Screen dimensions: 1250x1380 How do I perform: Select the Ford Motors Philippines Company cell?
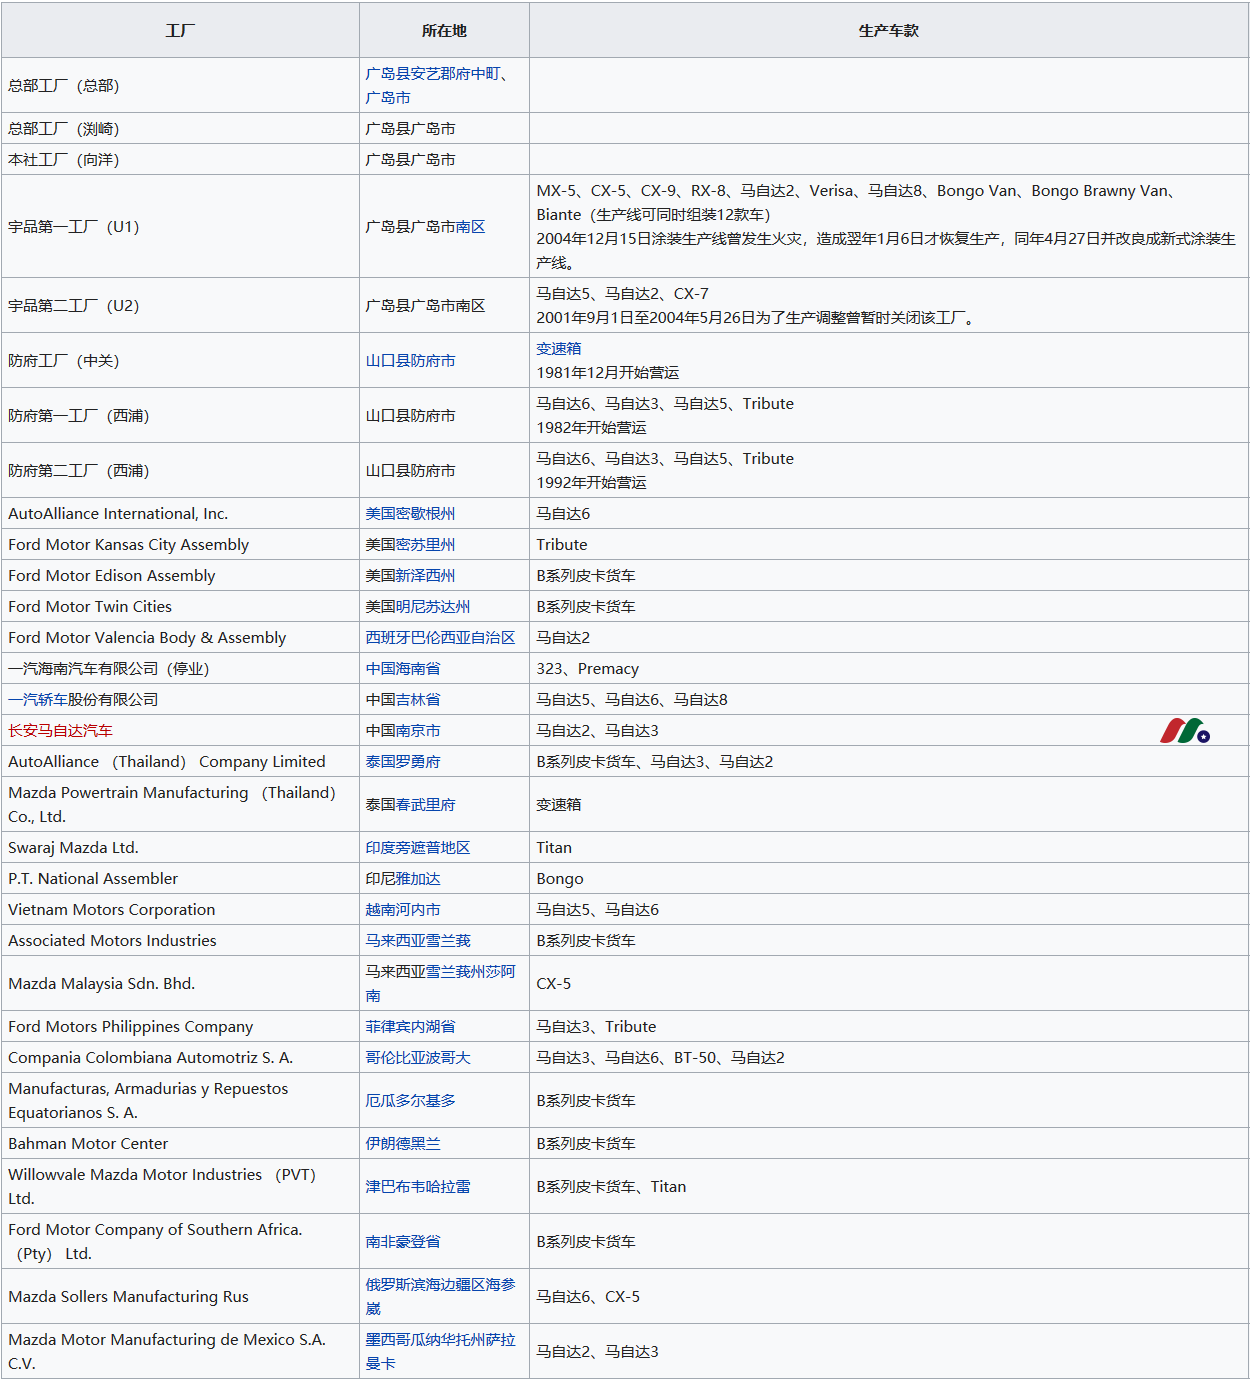[180, 1027]
